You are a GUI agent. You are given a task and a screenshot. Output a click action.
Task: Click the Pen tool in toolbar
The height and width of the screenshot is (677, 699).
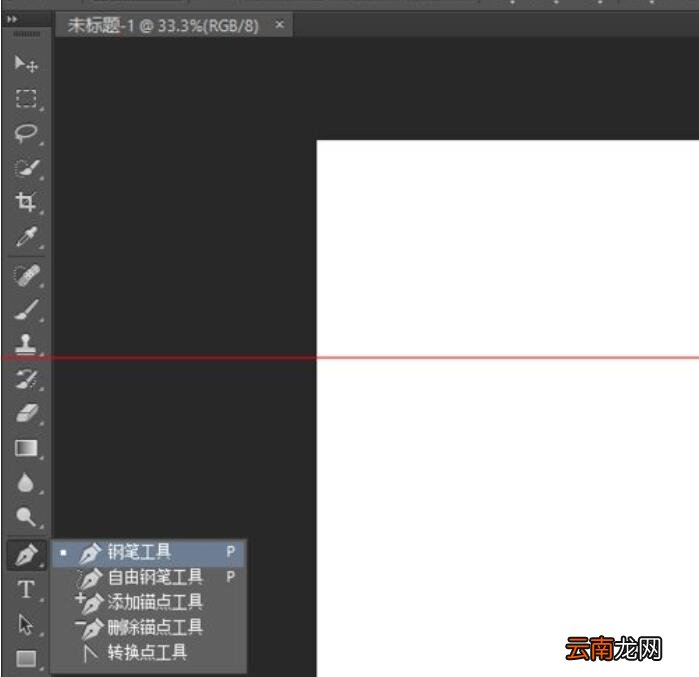(x=26, y=555)
